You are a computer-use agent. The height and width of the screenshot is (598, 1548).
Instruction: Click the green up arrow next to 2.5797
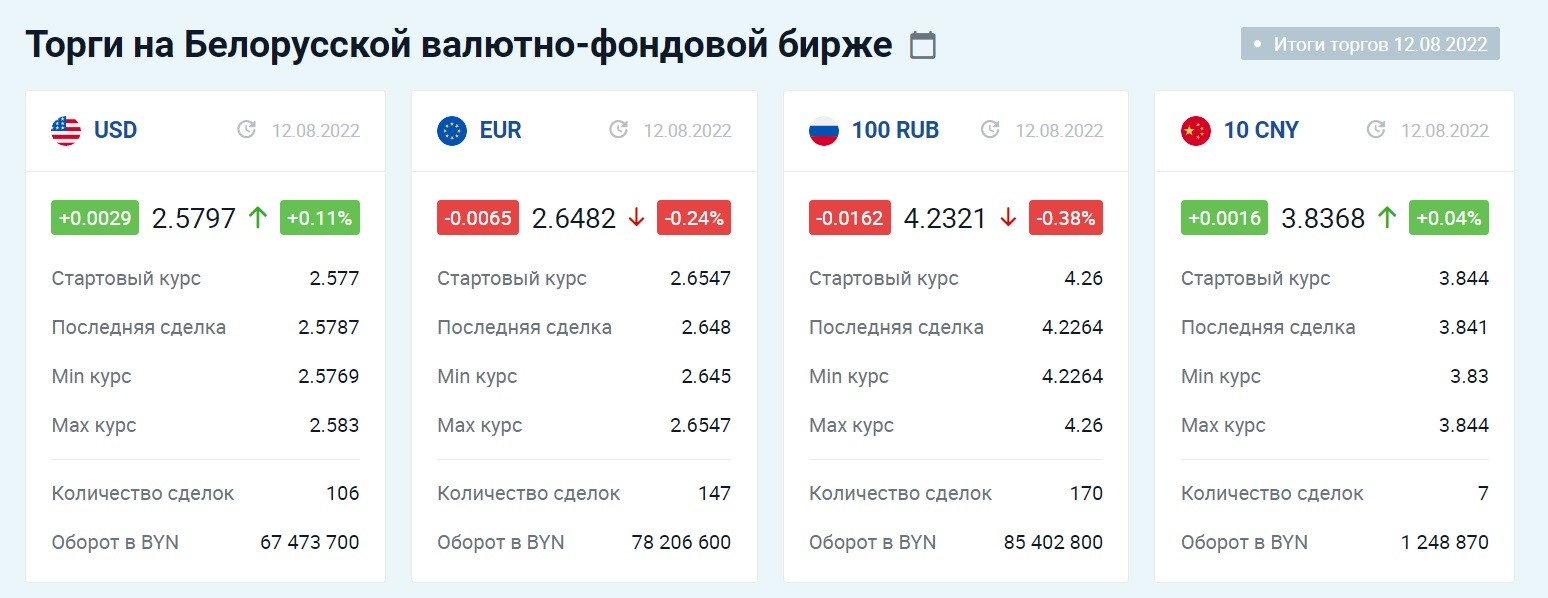[x=258, y=218]
